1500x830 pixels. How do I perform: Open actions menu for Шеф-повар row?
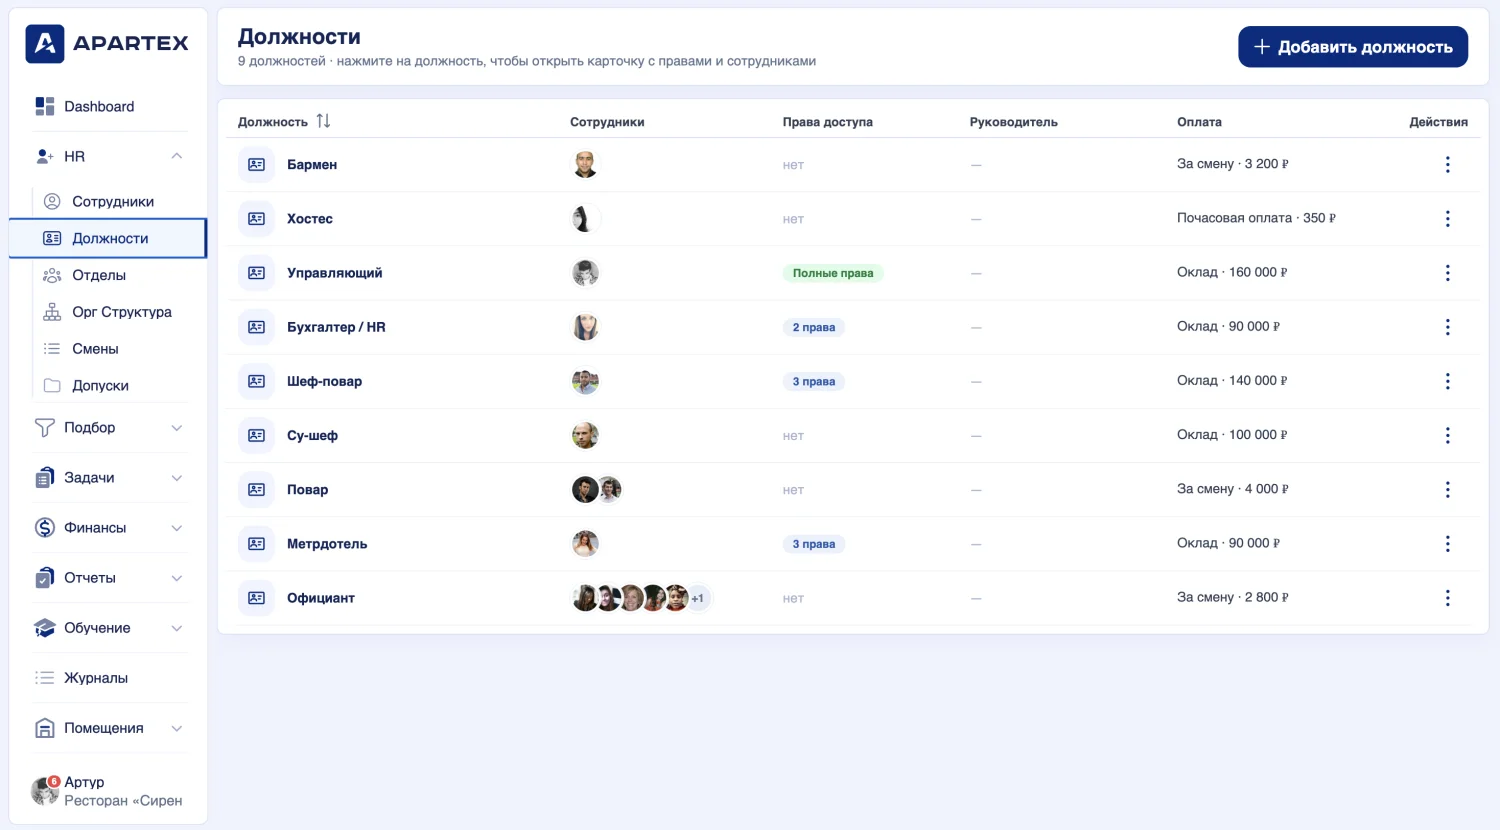pyautogui.click(x=1447, y=381)
